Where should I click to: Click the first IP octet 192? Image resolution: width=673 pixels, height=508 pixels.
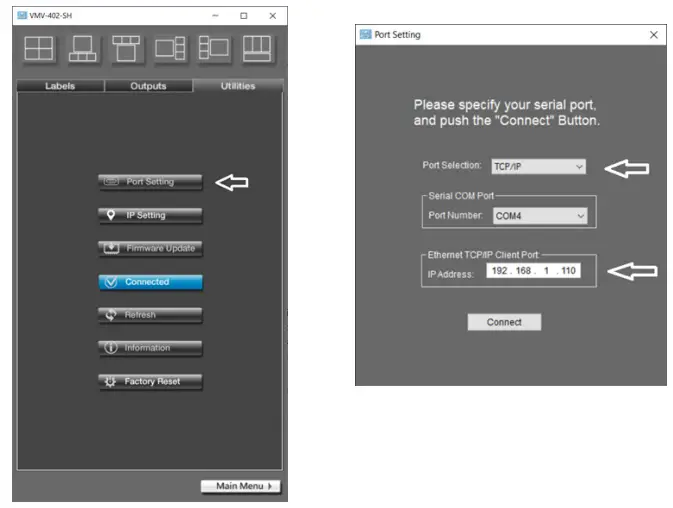pos(500,271)
